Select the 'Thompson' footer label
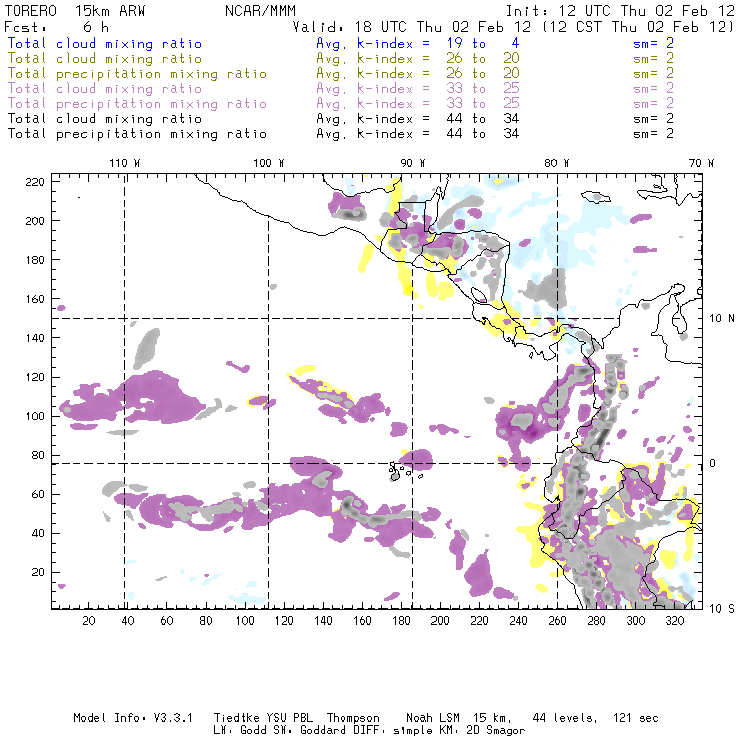The width and height of the screenshot is (740, 740). click(x=353, y=719)
